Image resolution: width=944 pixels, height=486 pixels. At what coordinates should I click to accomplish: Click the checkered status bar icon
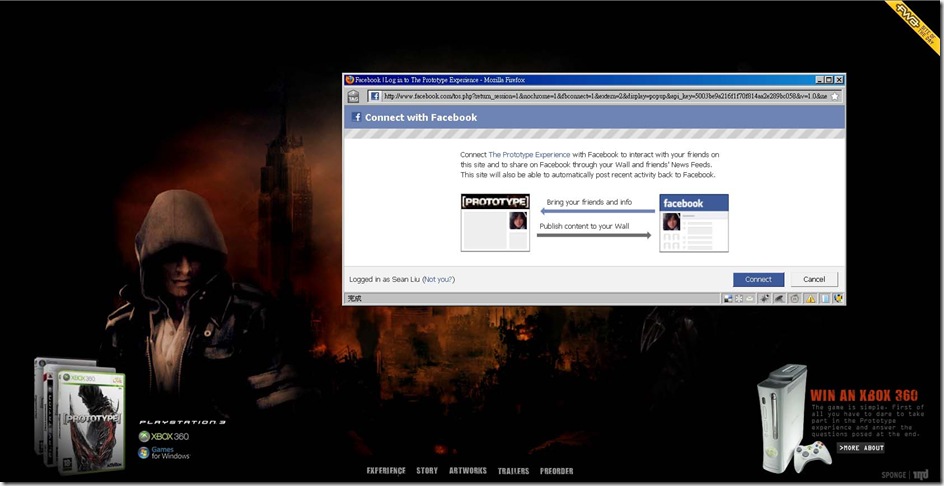tap(728, 299)
